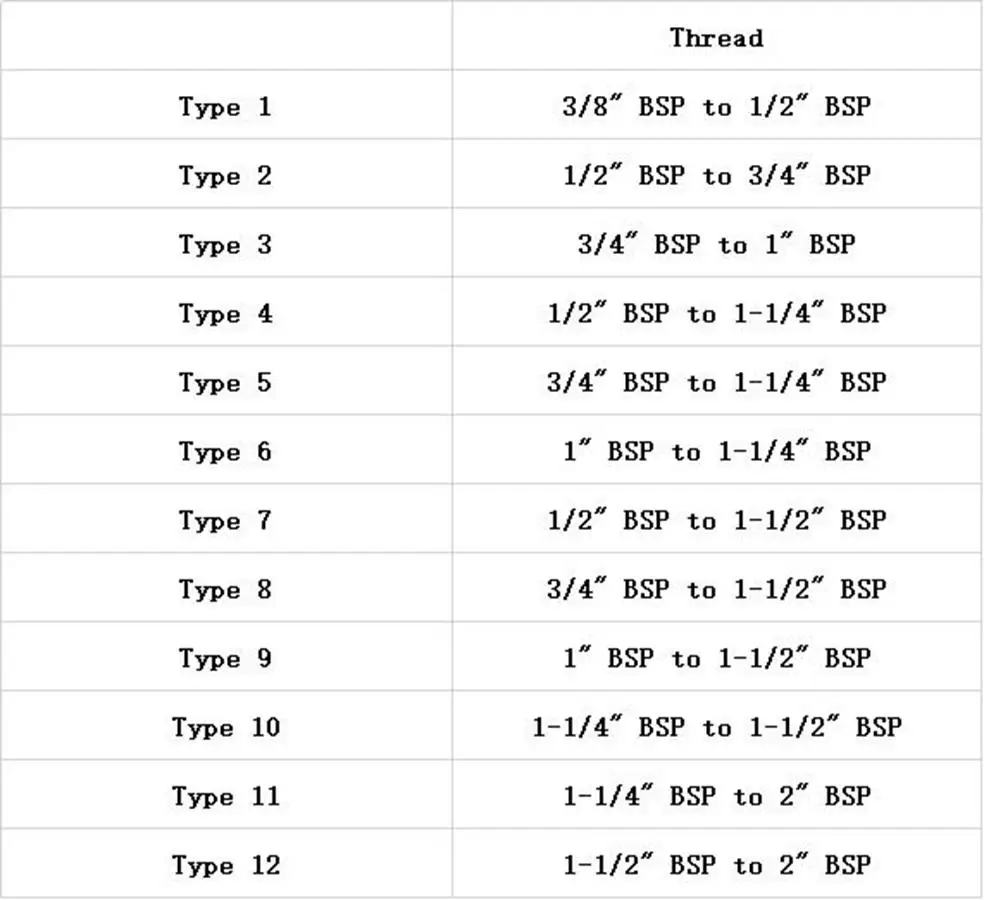984x900 pixels.
Task: Select the Type 3 label cell
Action: (225, 245)
